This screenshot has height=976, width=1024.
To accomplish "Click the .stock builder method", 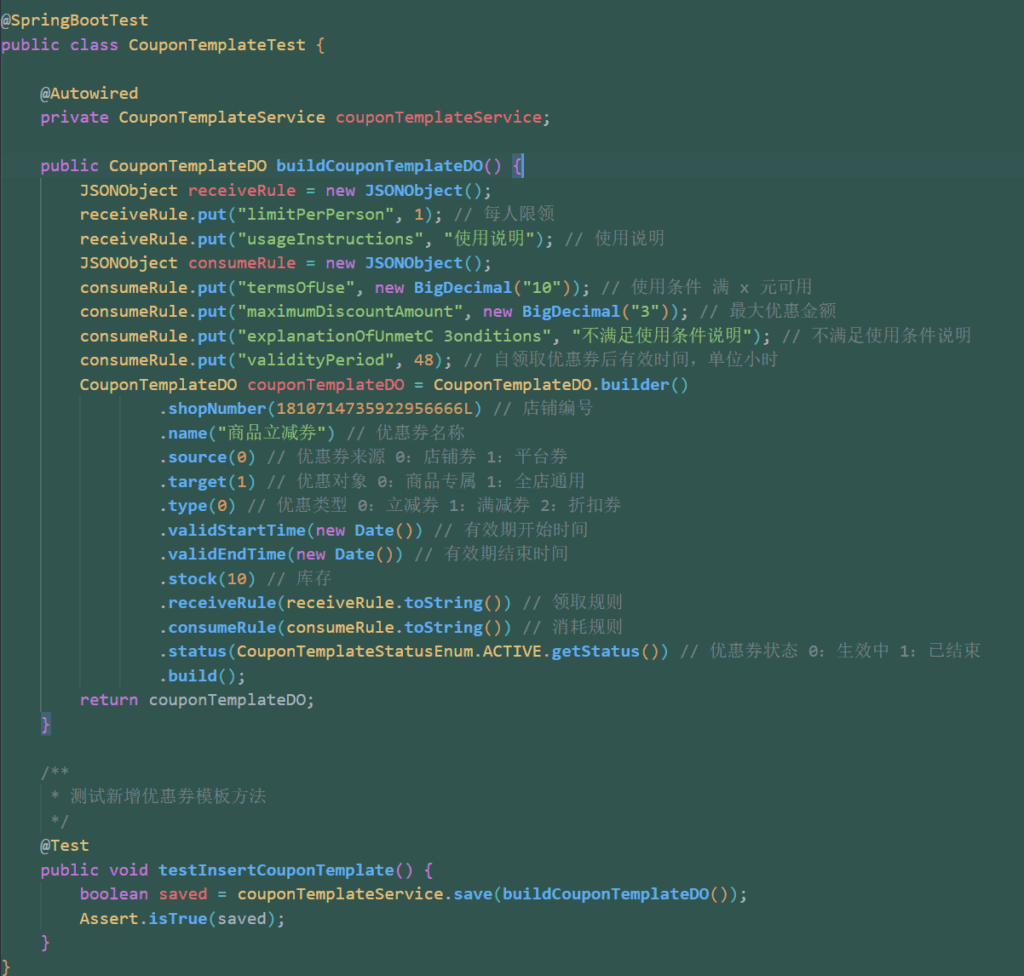I will click(189, 579).
